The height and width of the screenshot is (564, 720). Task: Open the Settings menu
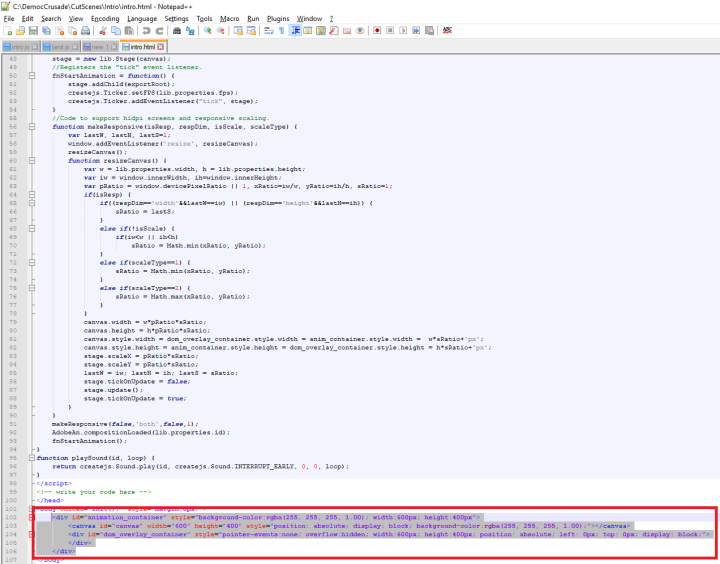click(176, 19)
